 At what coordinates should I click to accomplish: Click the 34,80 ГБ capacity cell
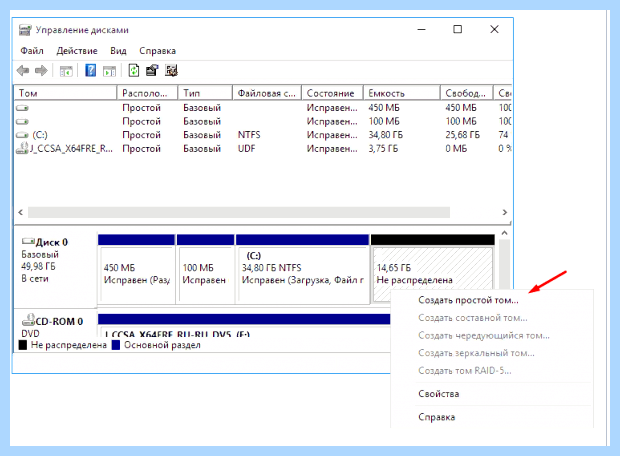(386, 135)
